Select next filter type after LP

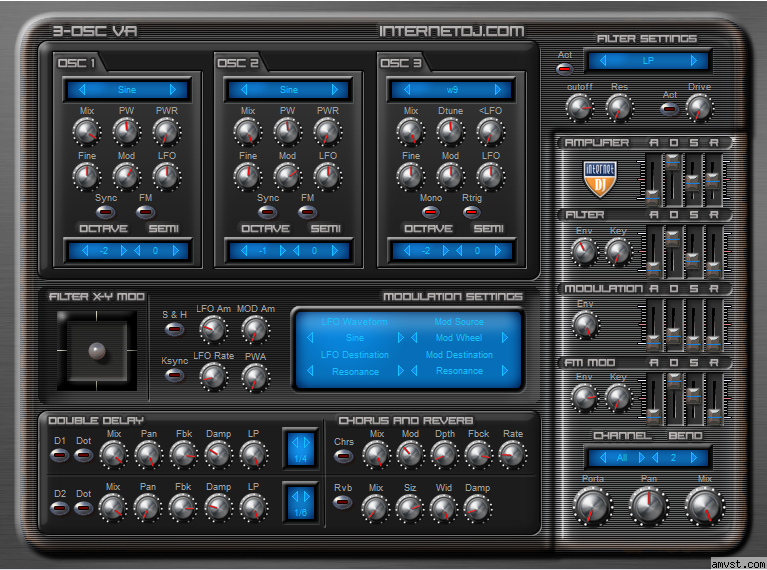point(694,61)
